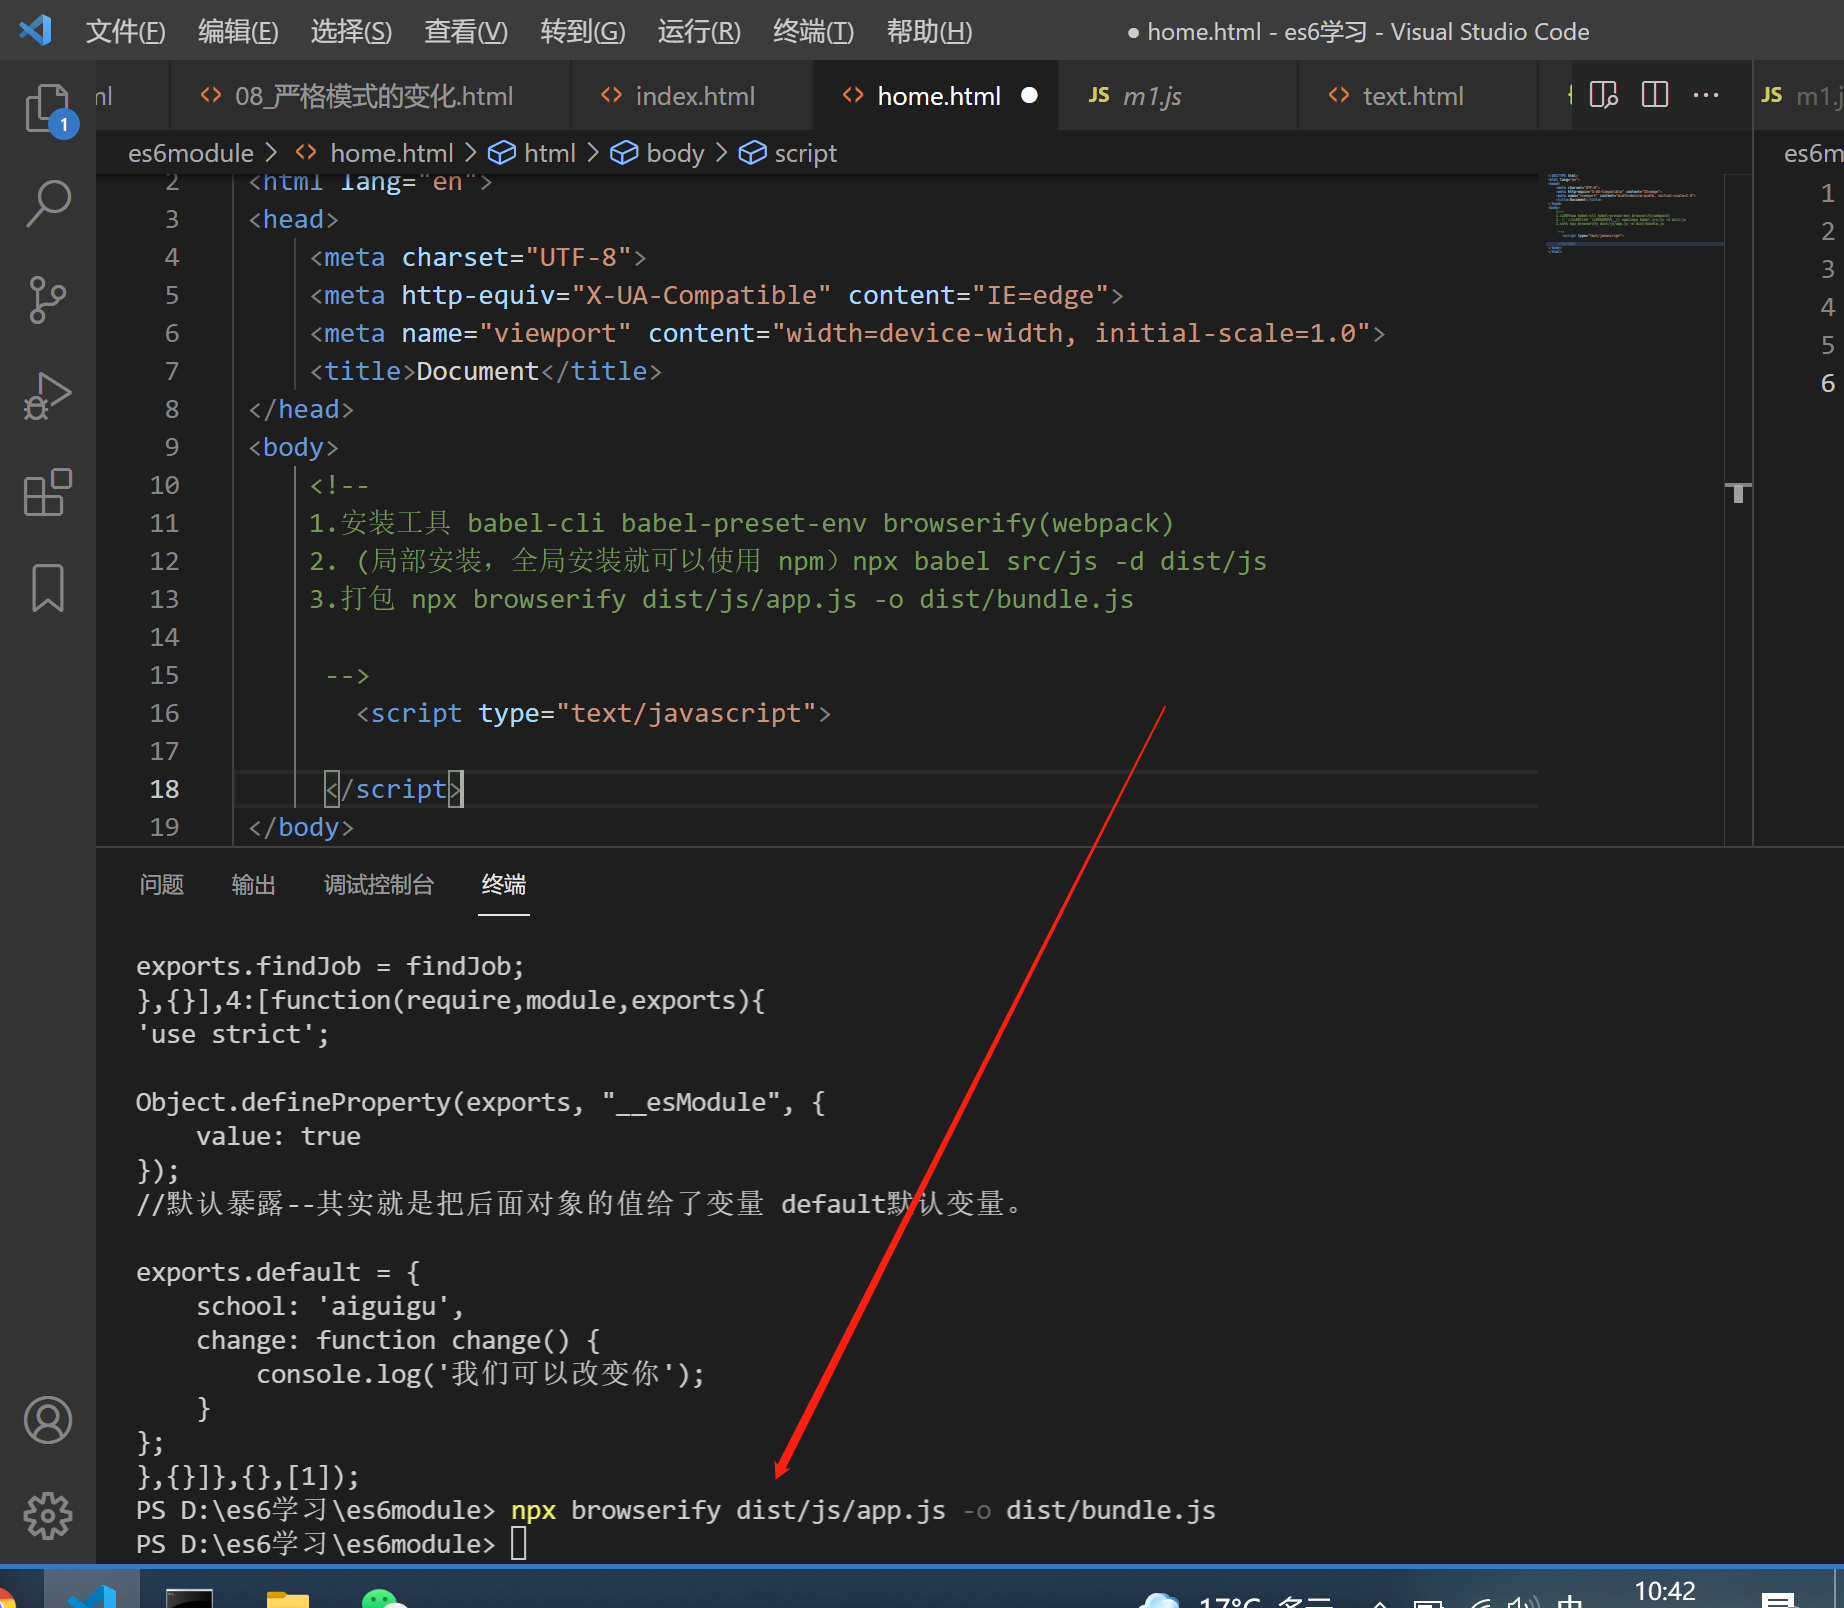
Task: Open the 问题 panel tab
Action: (x=162, y=885)
